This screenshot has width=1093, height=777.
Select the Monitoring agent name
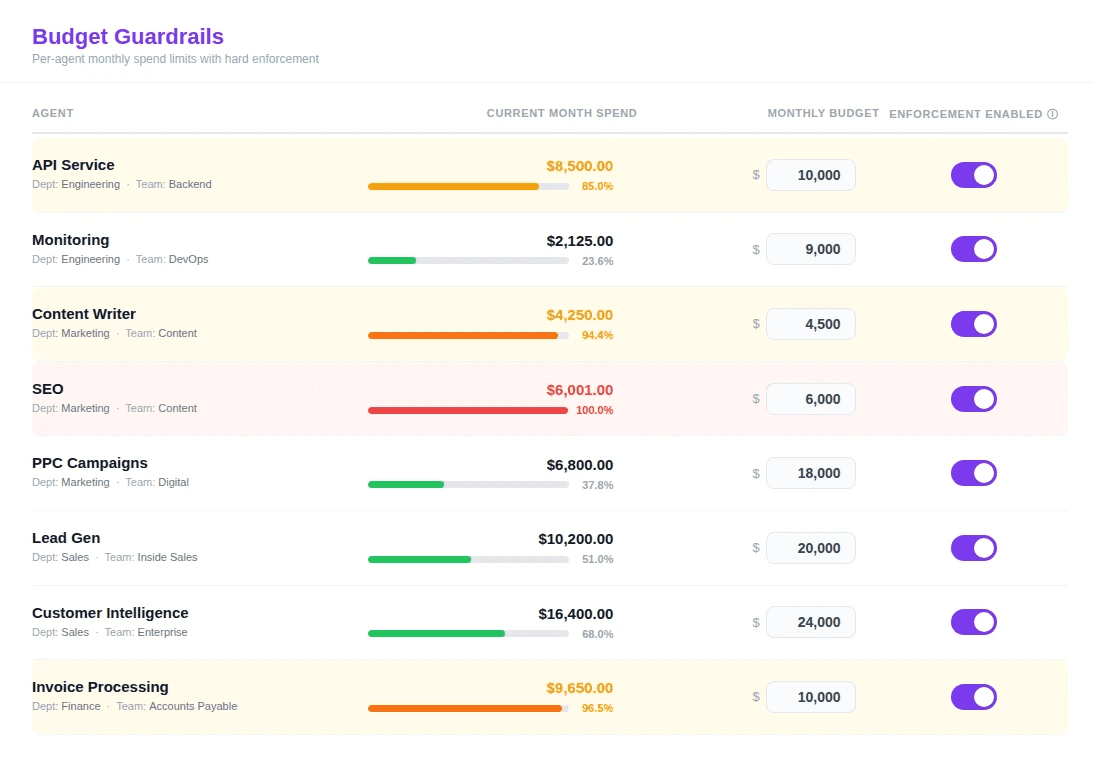point(70,240)
